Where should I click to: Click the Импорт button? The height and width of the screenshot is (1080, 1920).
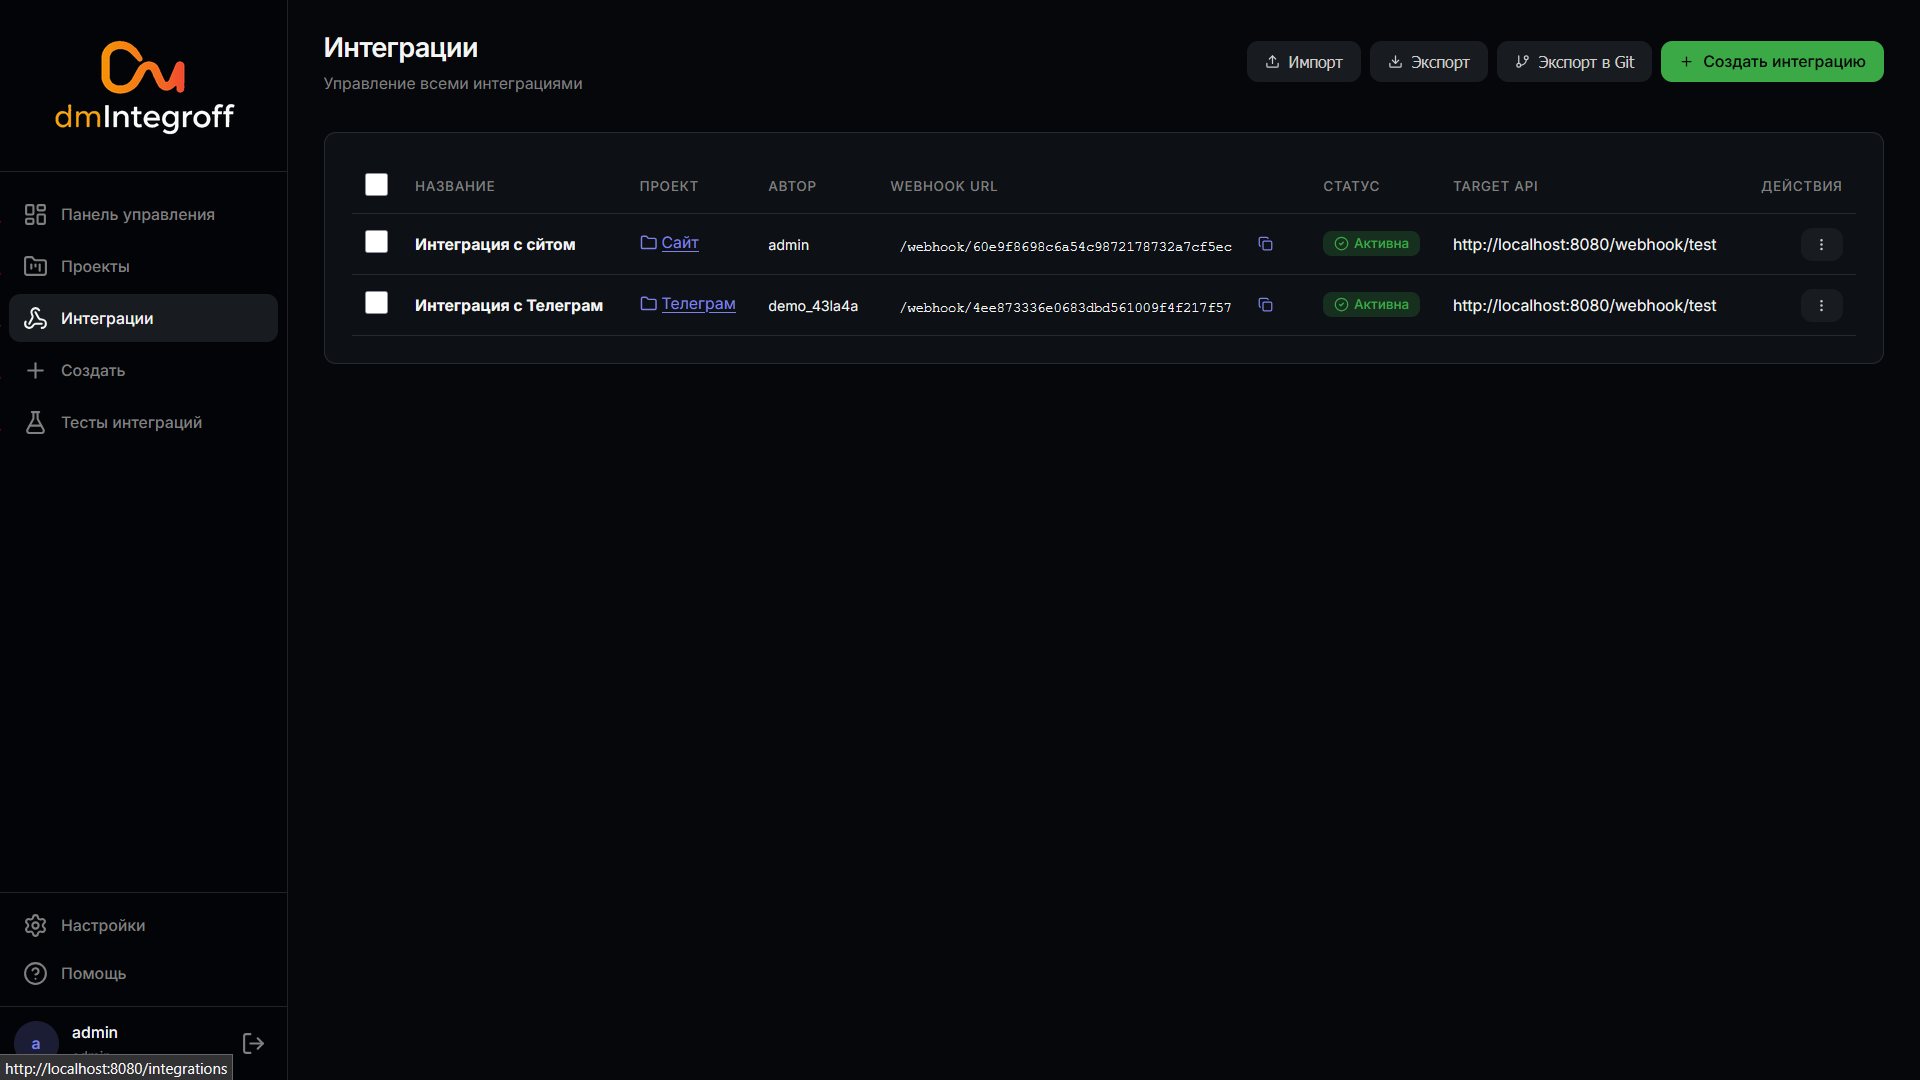[1303, 62]
